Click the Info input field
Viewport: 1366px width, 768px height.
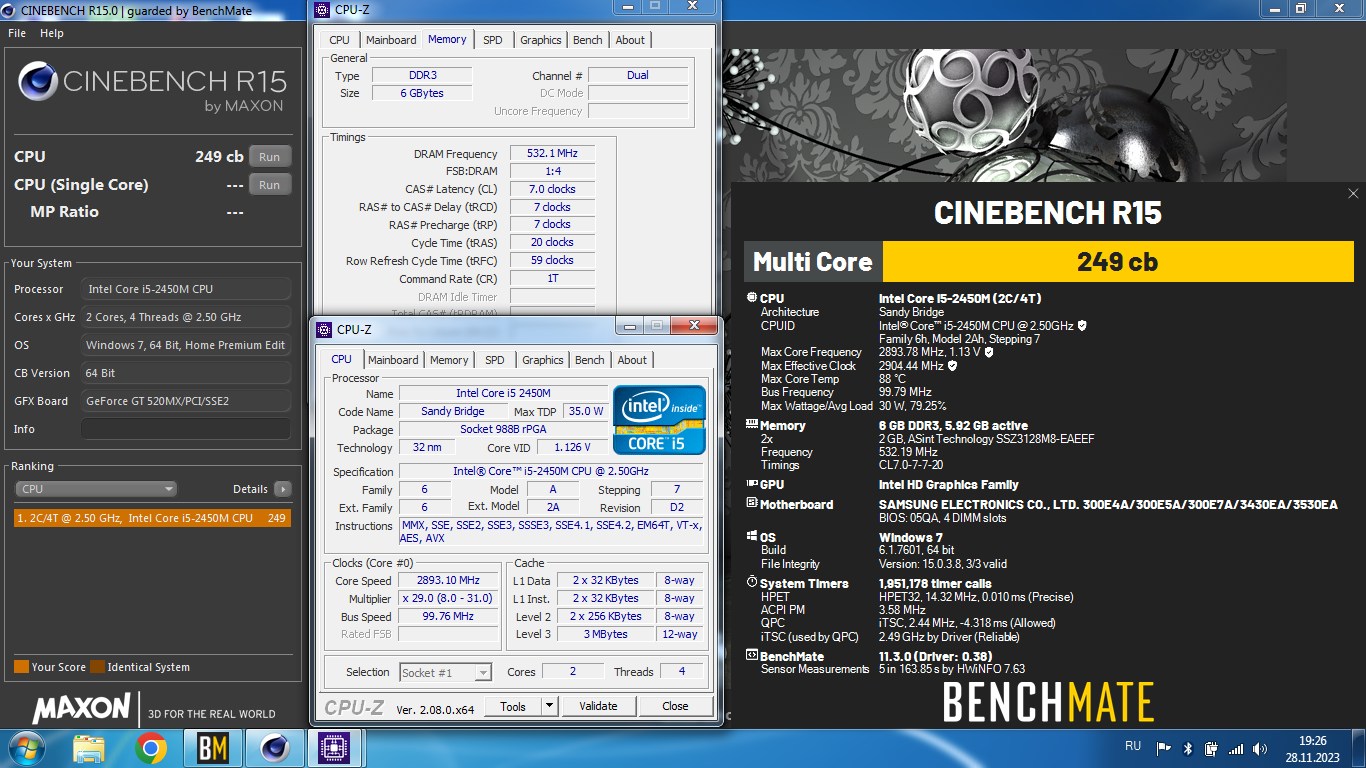[x=186, y=429]
